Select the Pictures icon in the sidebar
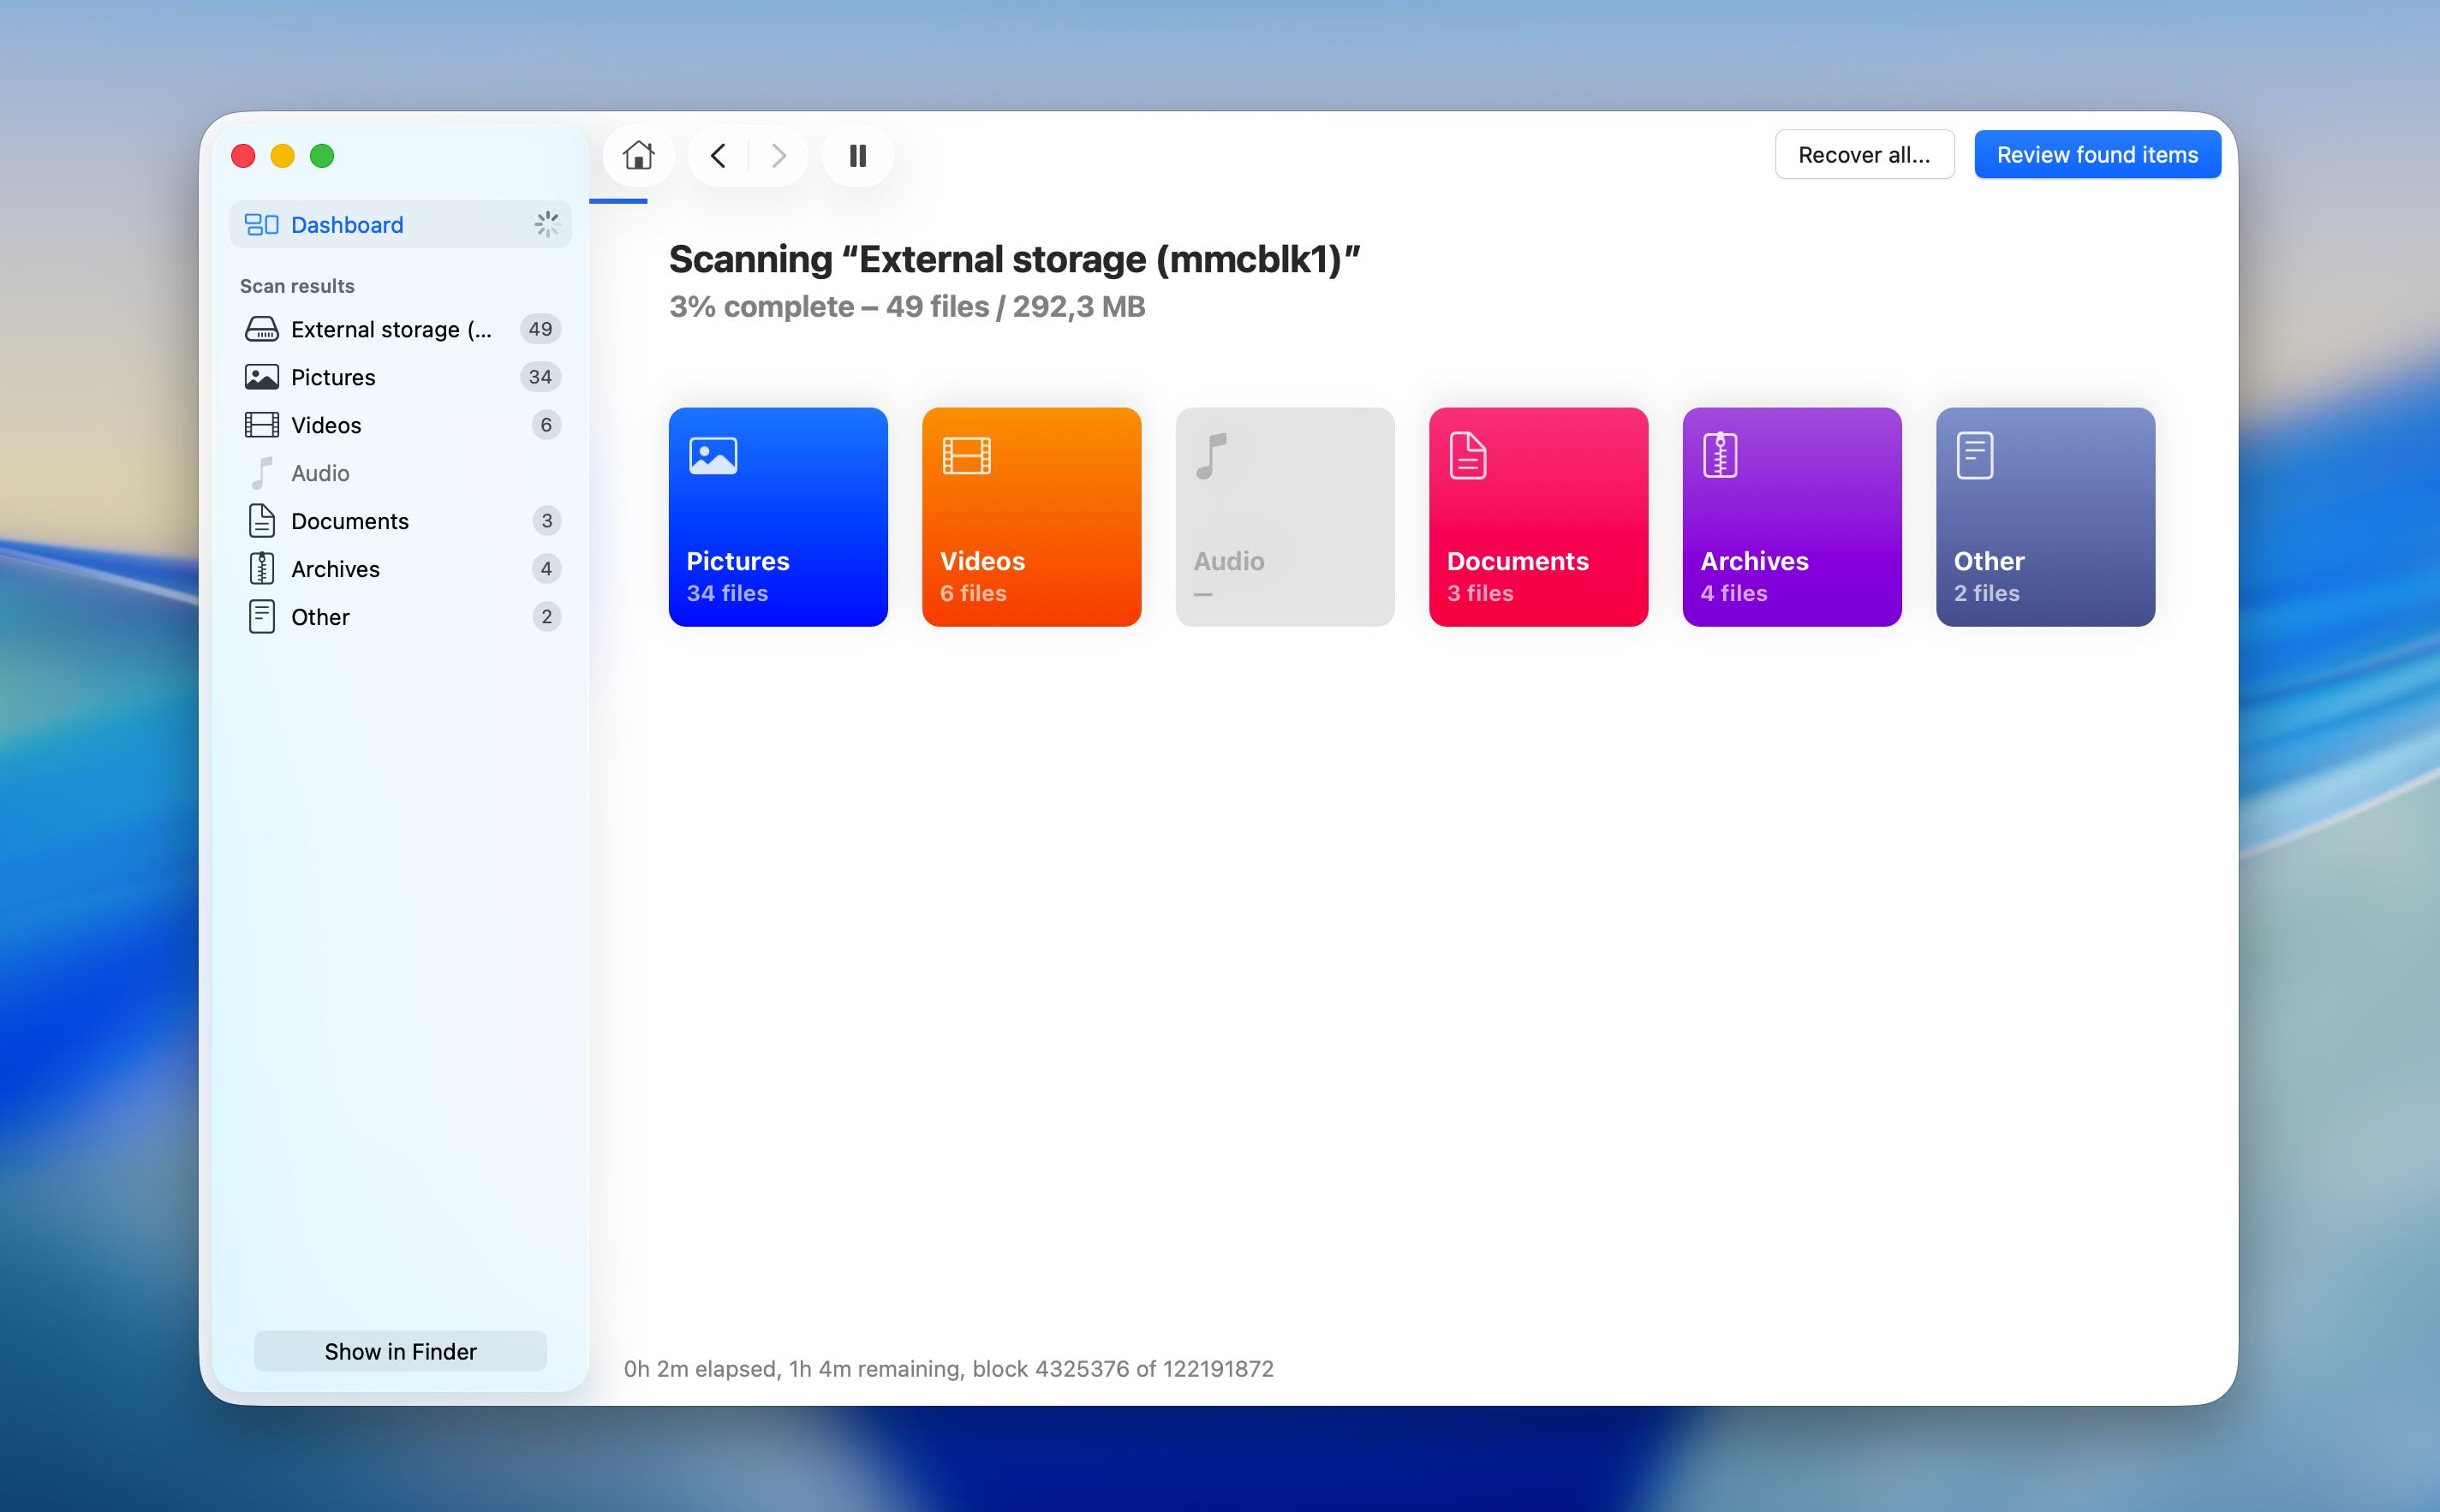Image resolution: width=2440 pixels, height=1512 pixels. click(262, 376)
